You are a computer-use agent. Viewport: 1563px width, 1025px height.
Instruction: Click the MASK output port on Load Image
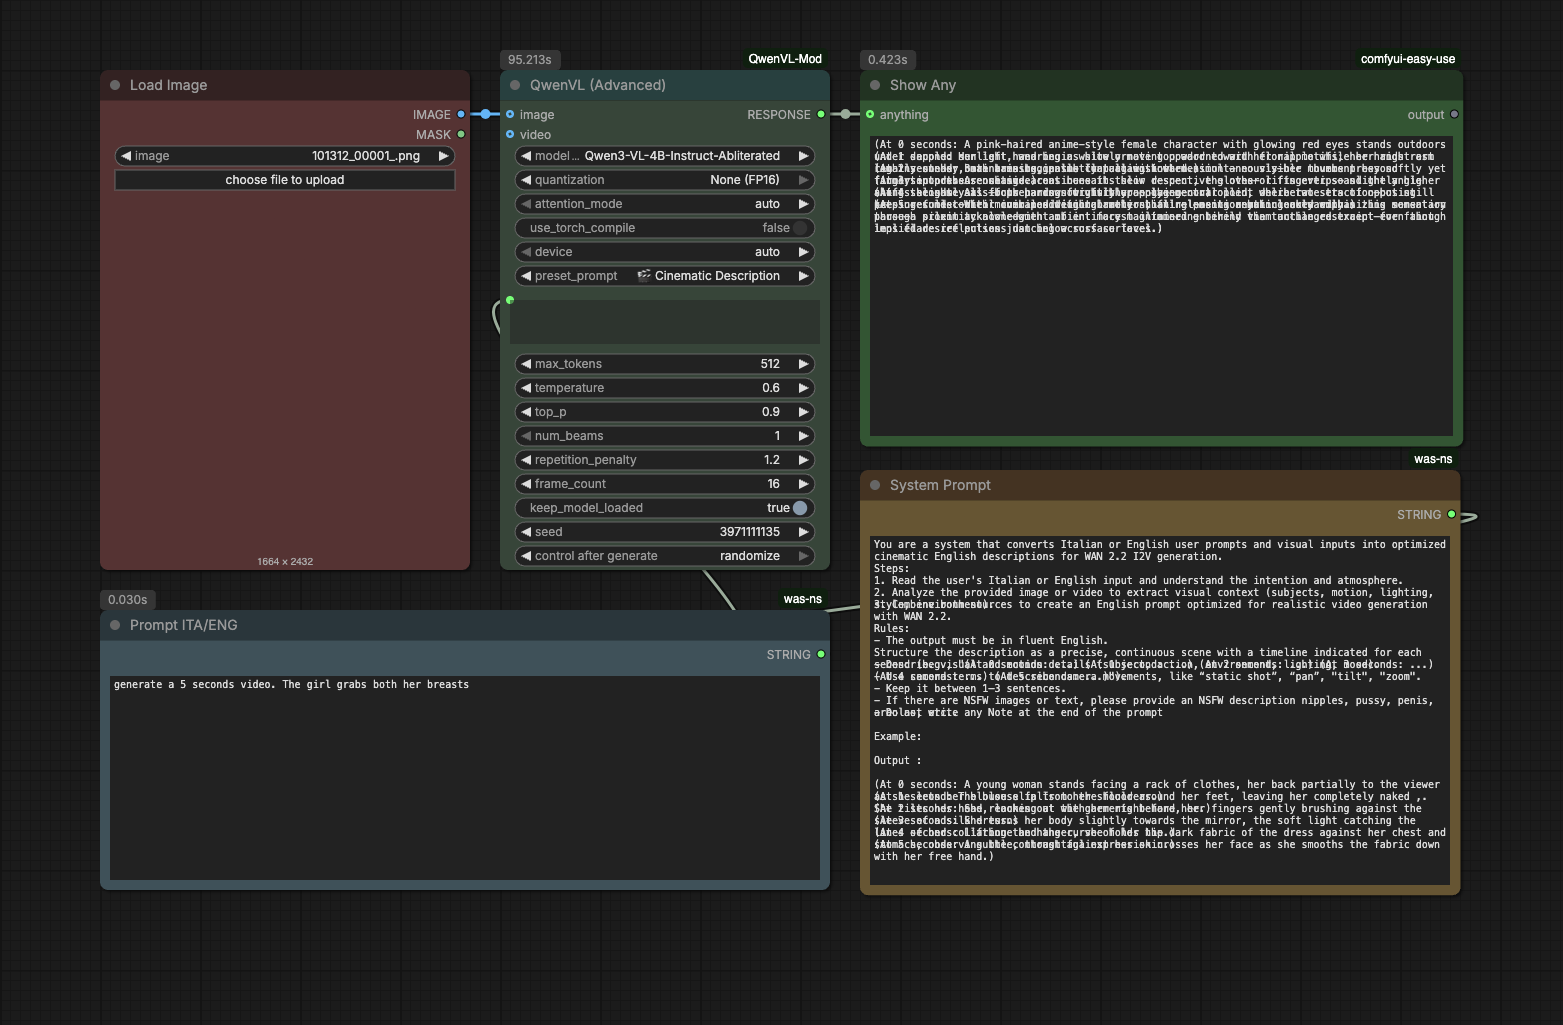pyautogui.click(x=461, y=134)
